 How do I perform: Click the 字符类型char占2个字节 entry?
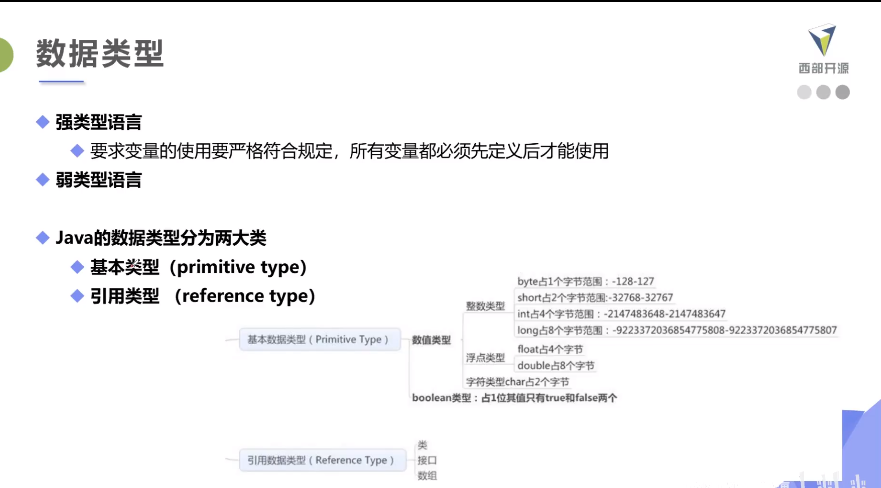coord(517,382)
